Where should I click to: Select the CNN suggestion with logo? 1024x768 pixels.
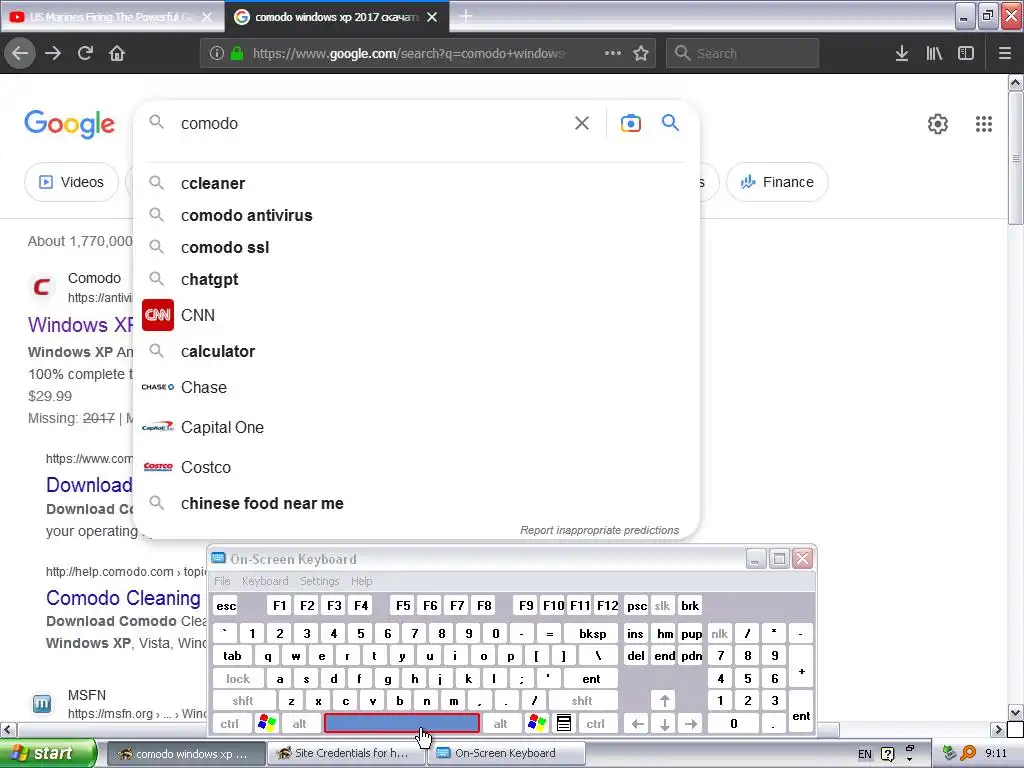click(x=416, y=315)
